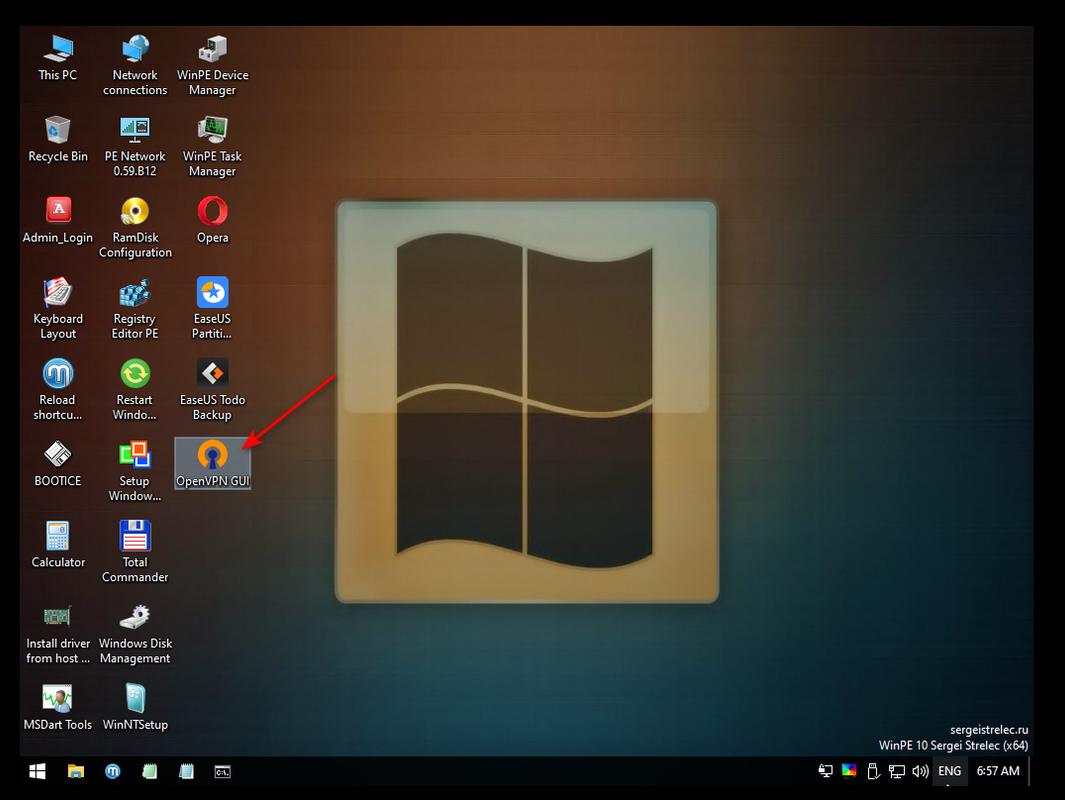Launch Total Commander
The image size is (1065, 800).
click(135, 552)
